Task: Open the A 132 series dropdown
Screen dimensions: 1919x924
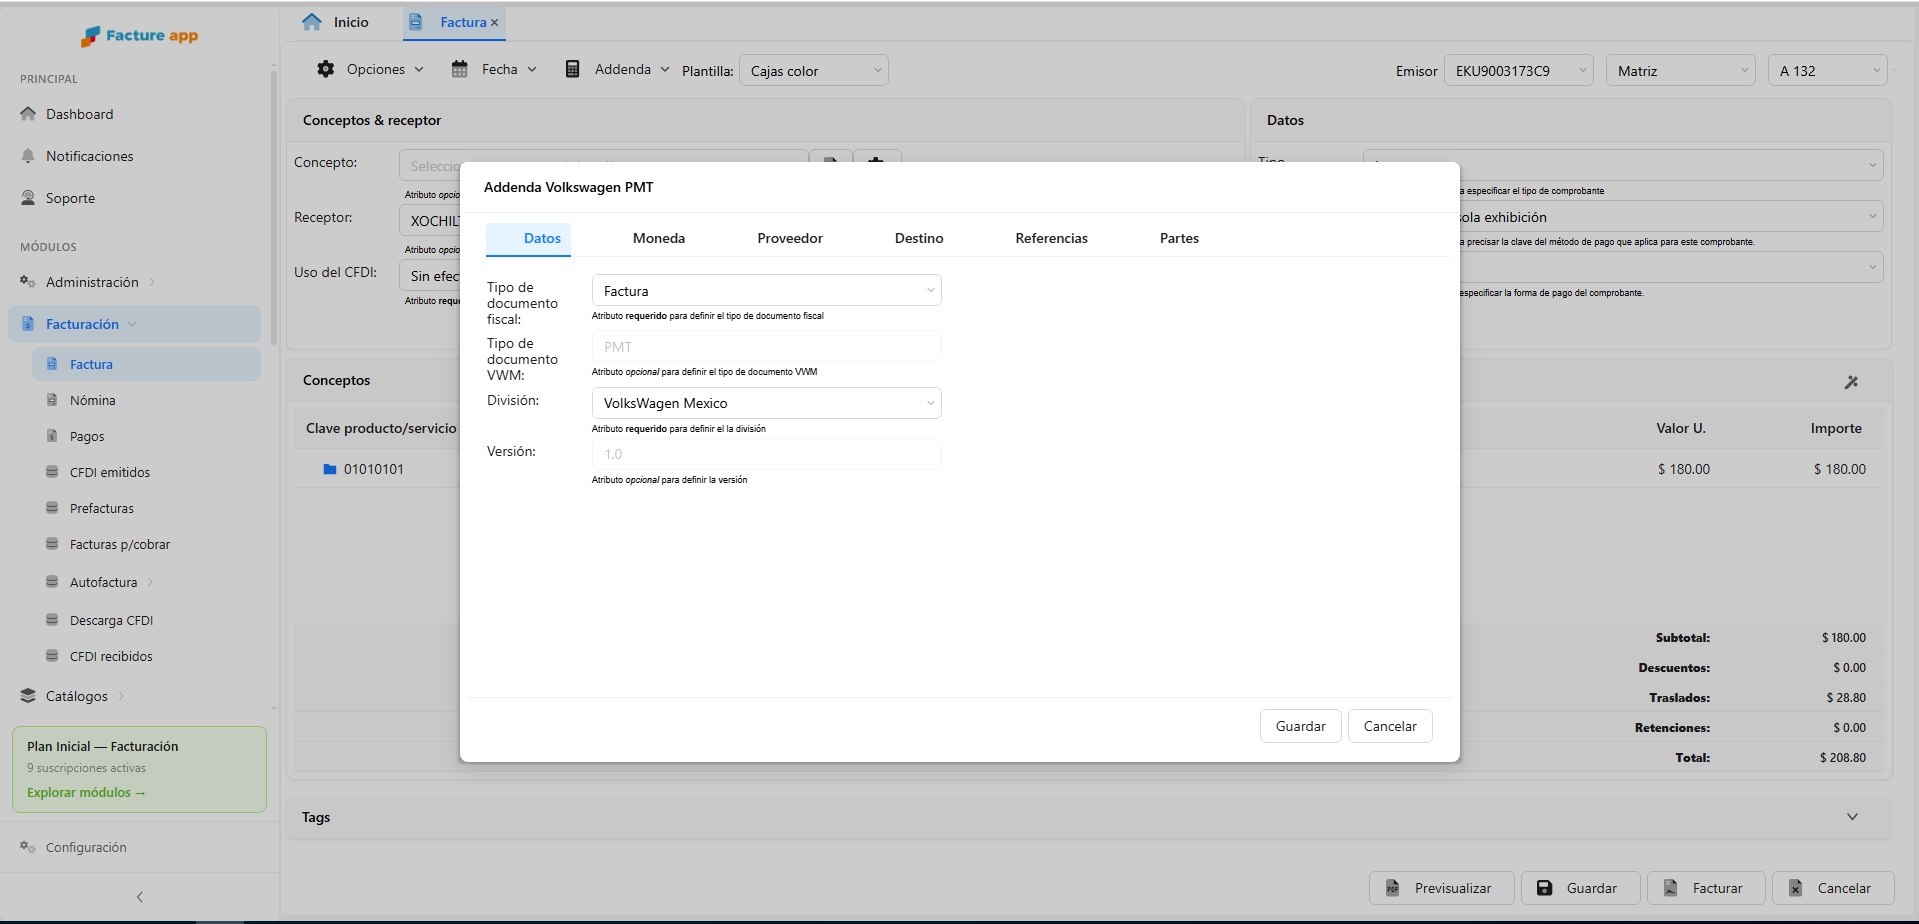Action: point(1828,70)
